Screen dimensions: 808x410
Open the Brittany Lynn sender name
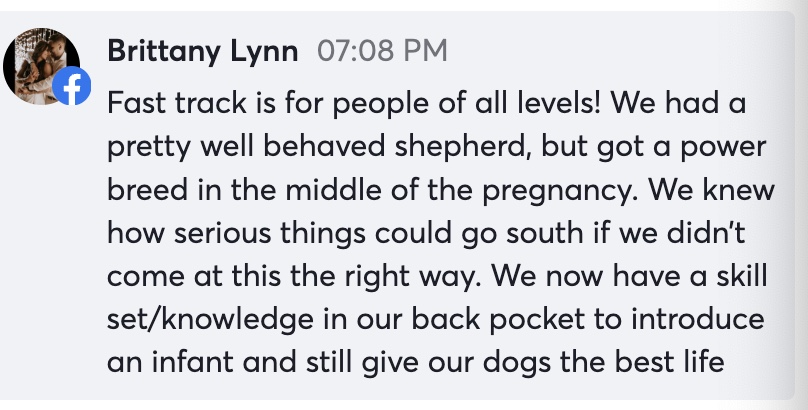[x=202, y=51]
